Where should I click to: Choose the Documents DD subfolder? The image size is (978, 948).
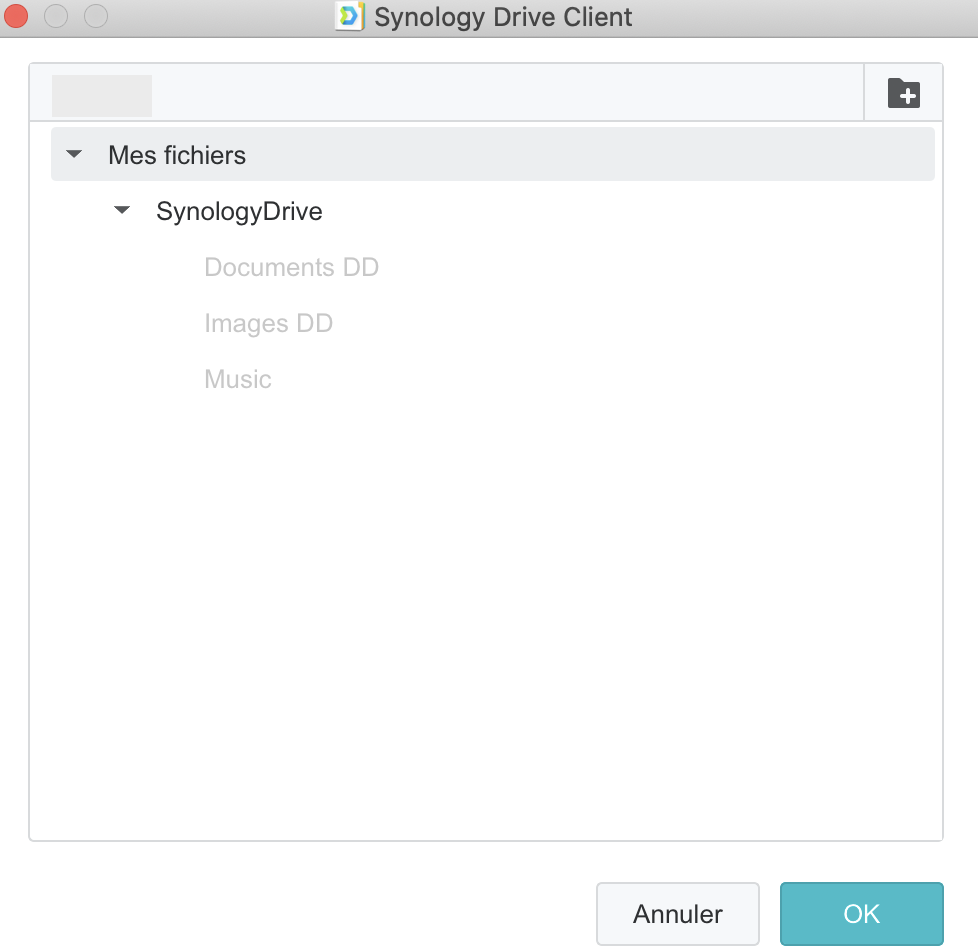coord(291,267)
